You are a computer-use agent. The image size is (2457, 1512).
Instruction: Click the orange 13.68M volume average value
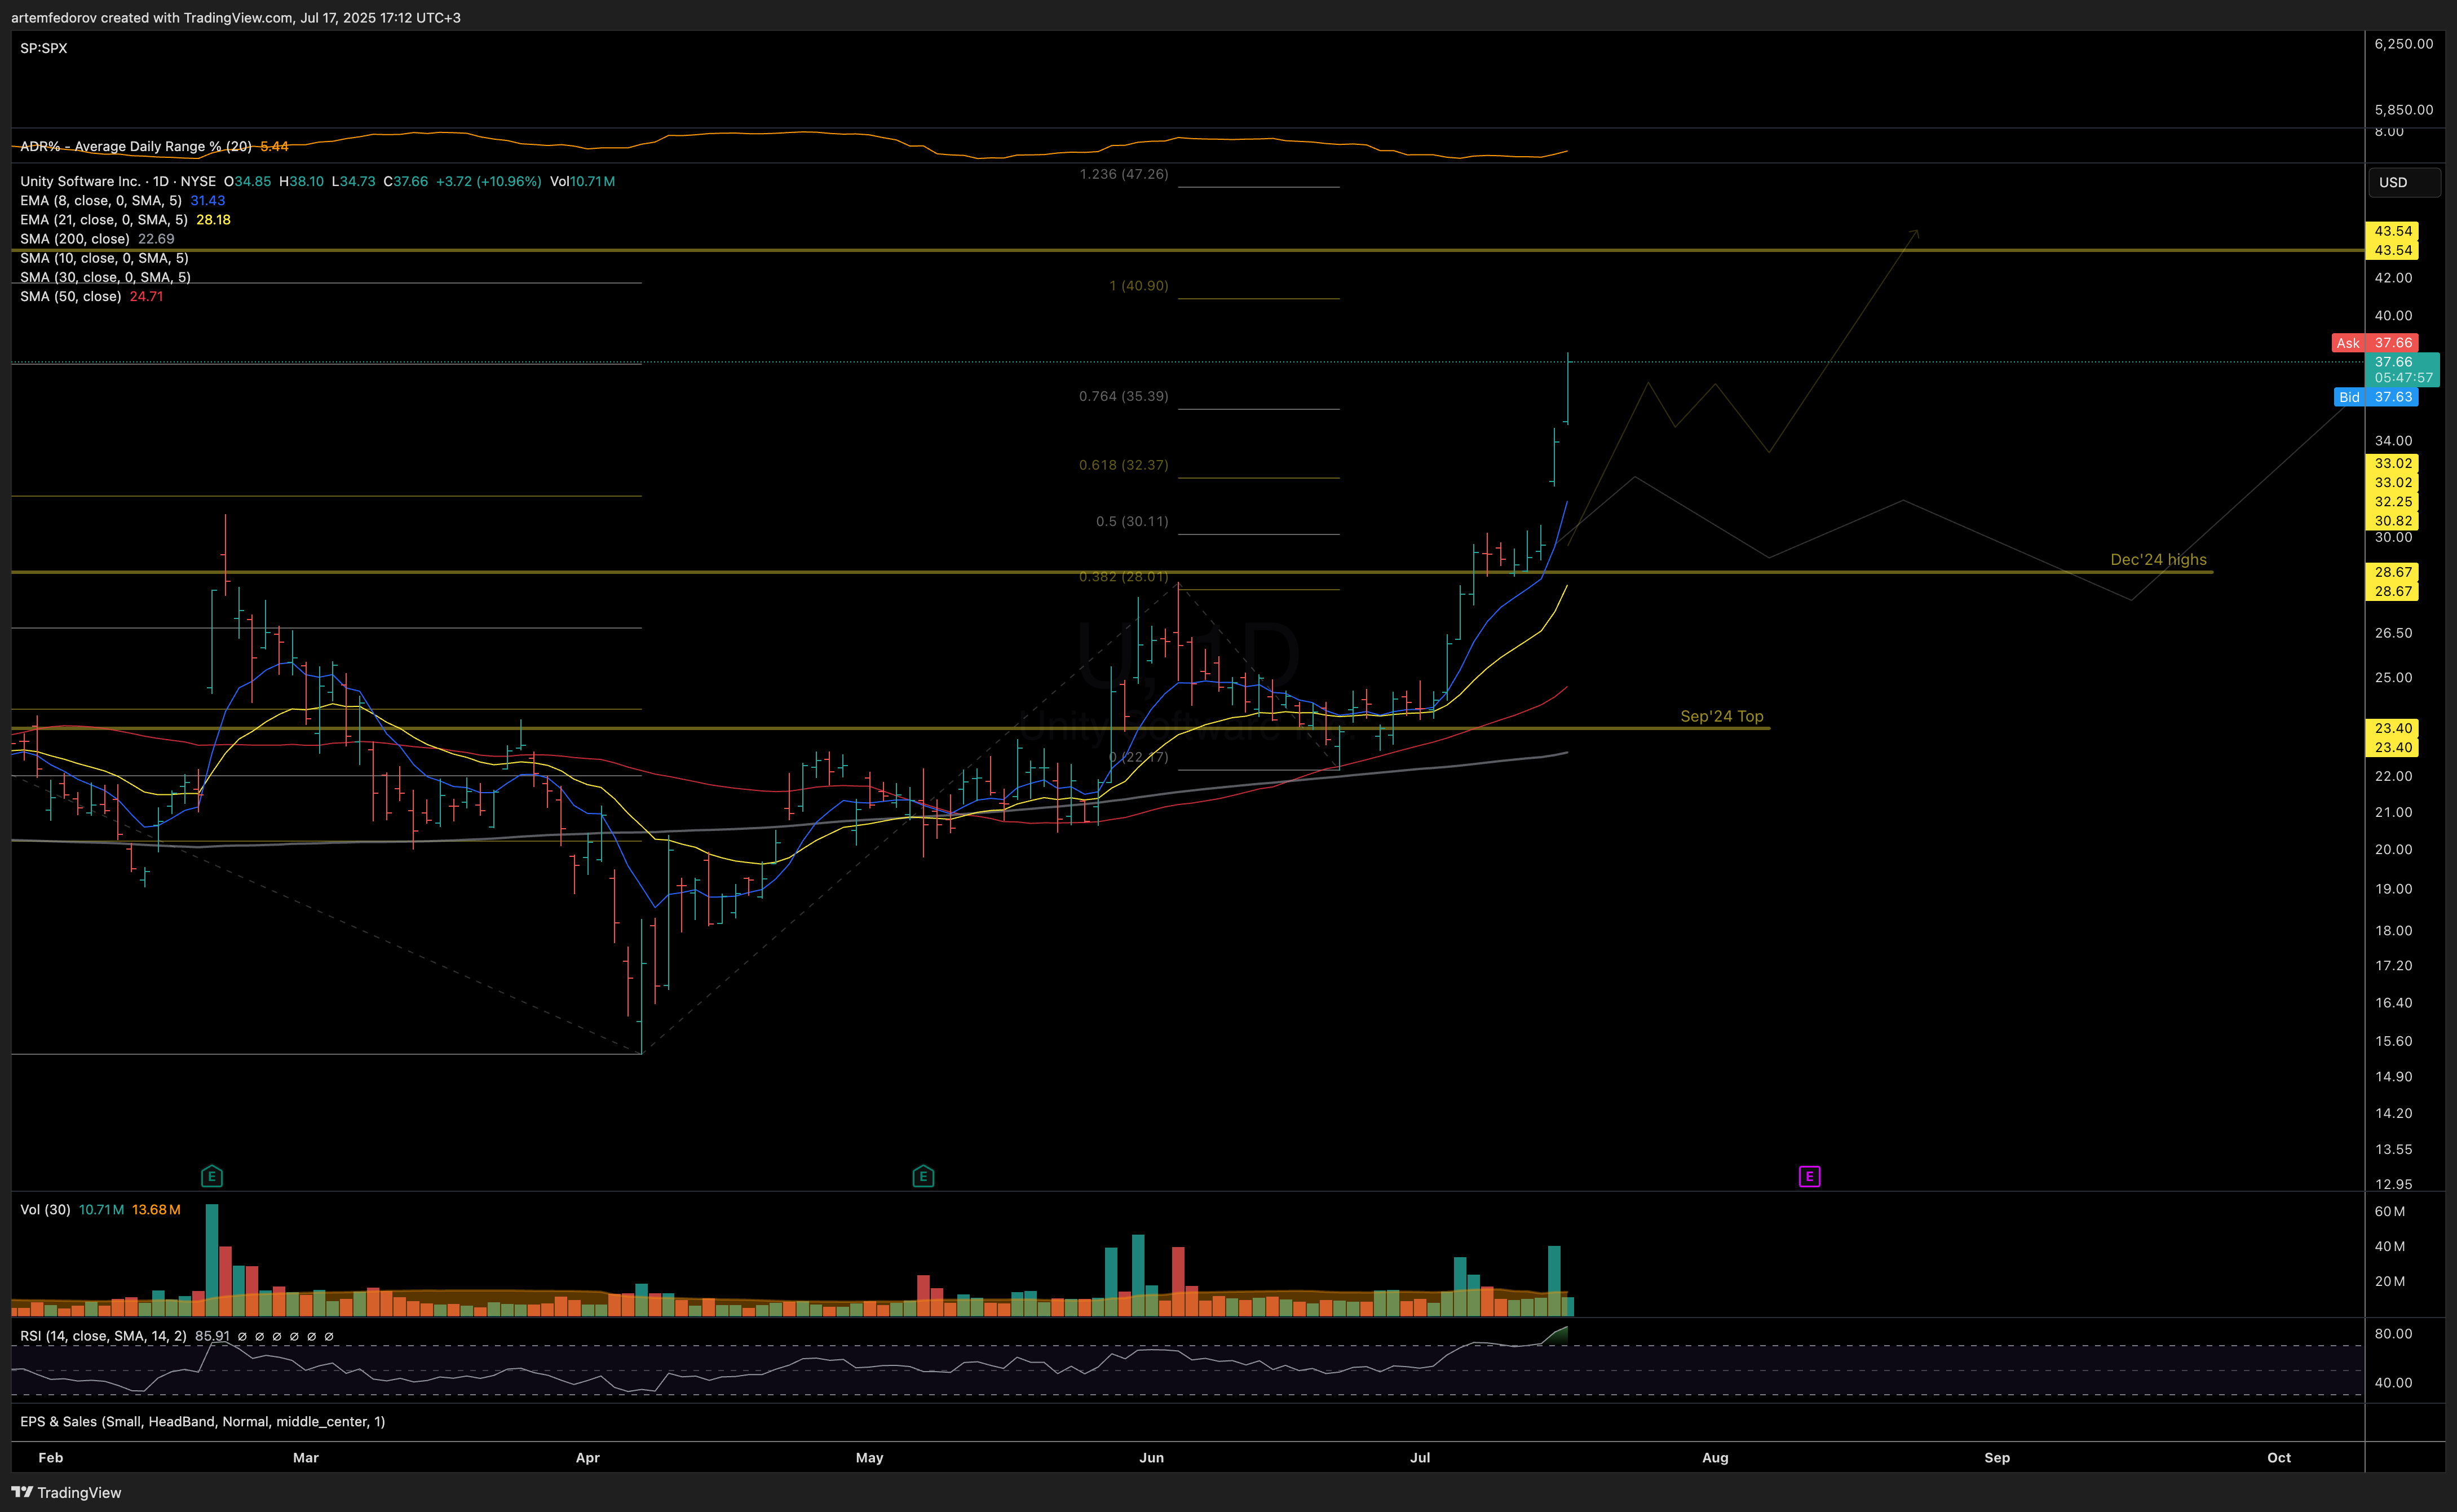click(x=156, y=1209)
